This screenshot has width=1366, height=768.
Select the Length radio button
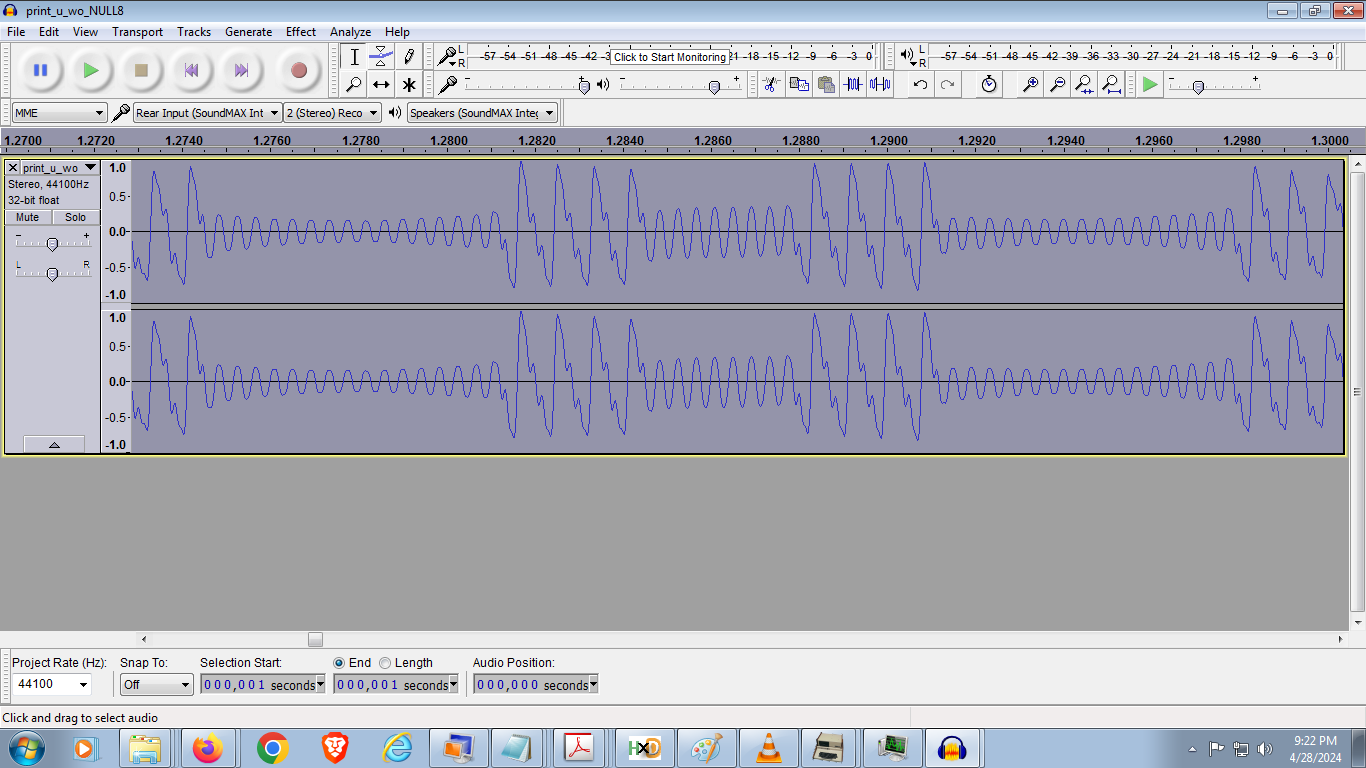pos(385,662)
